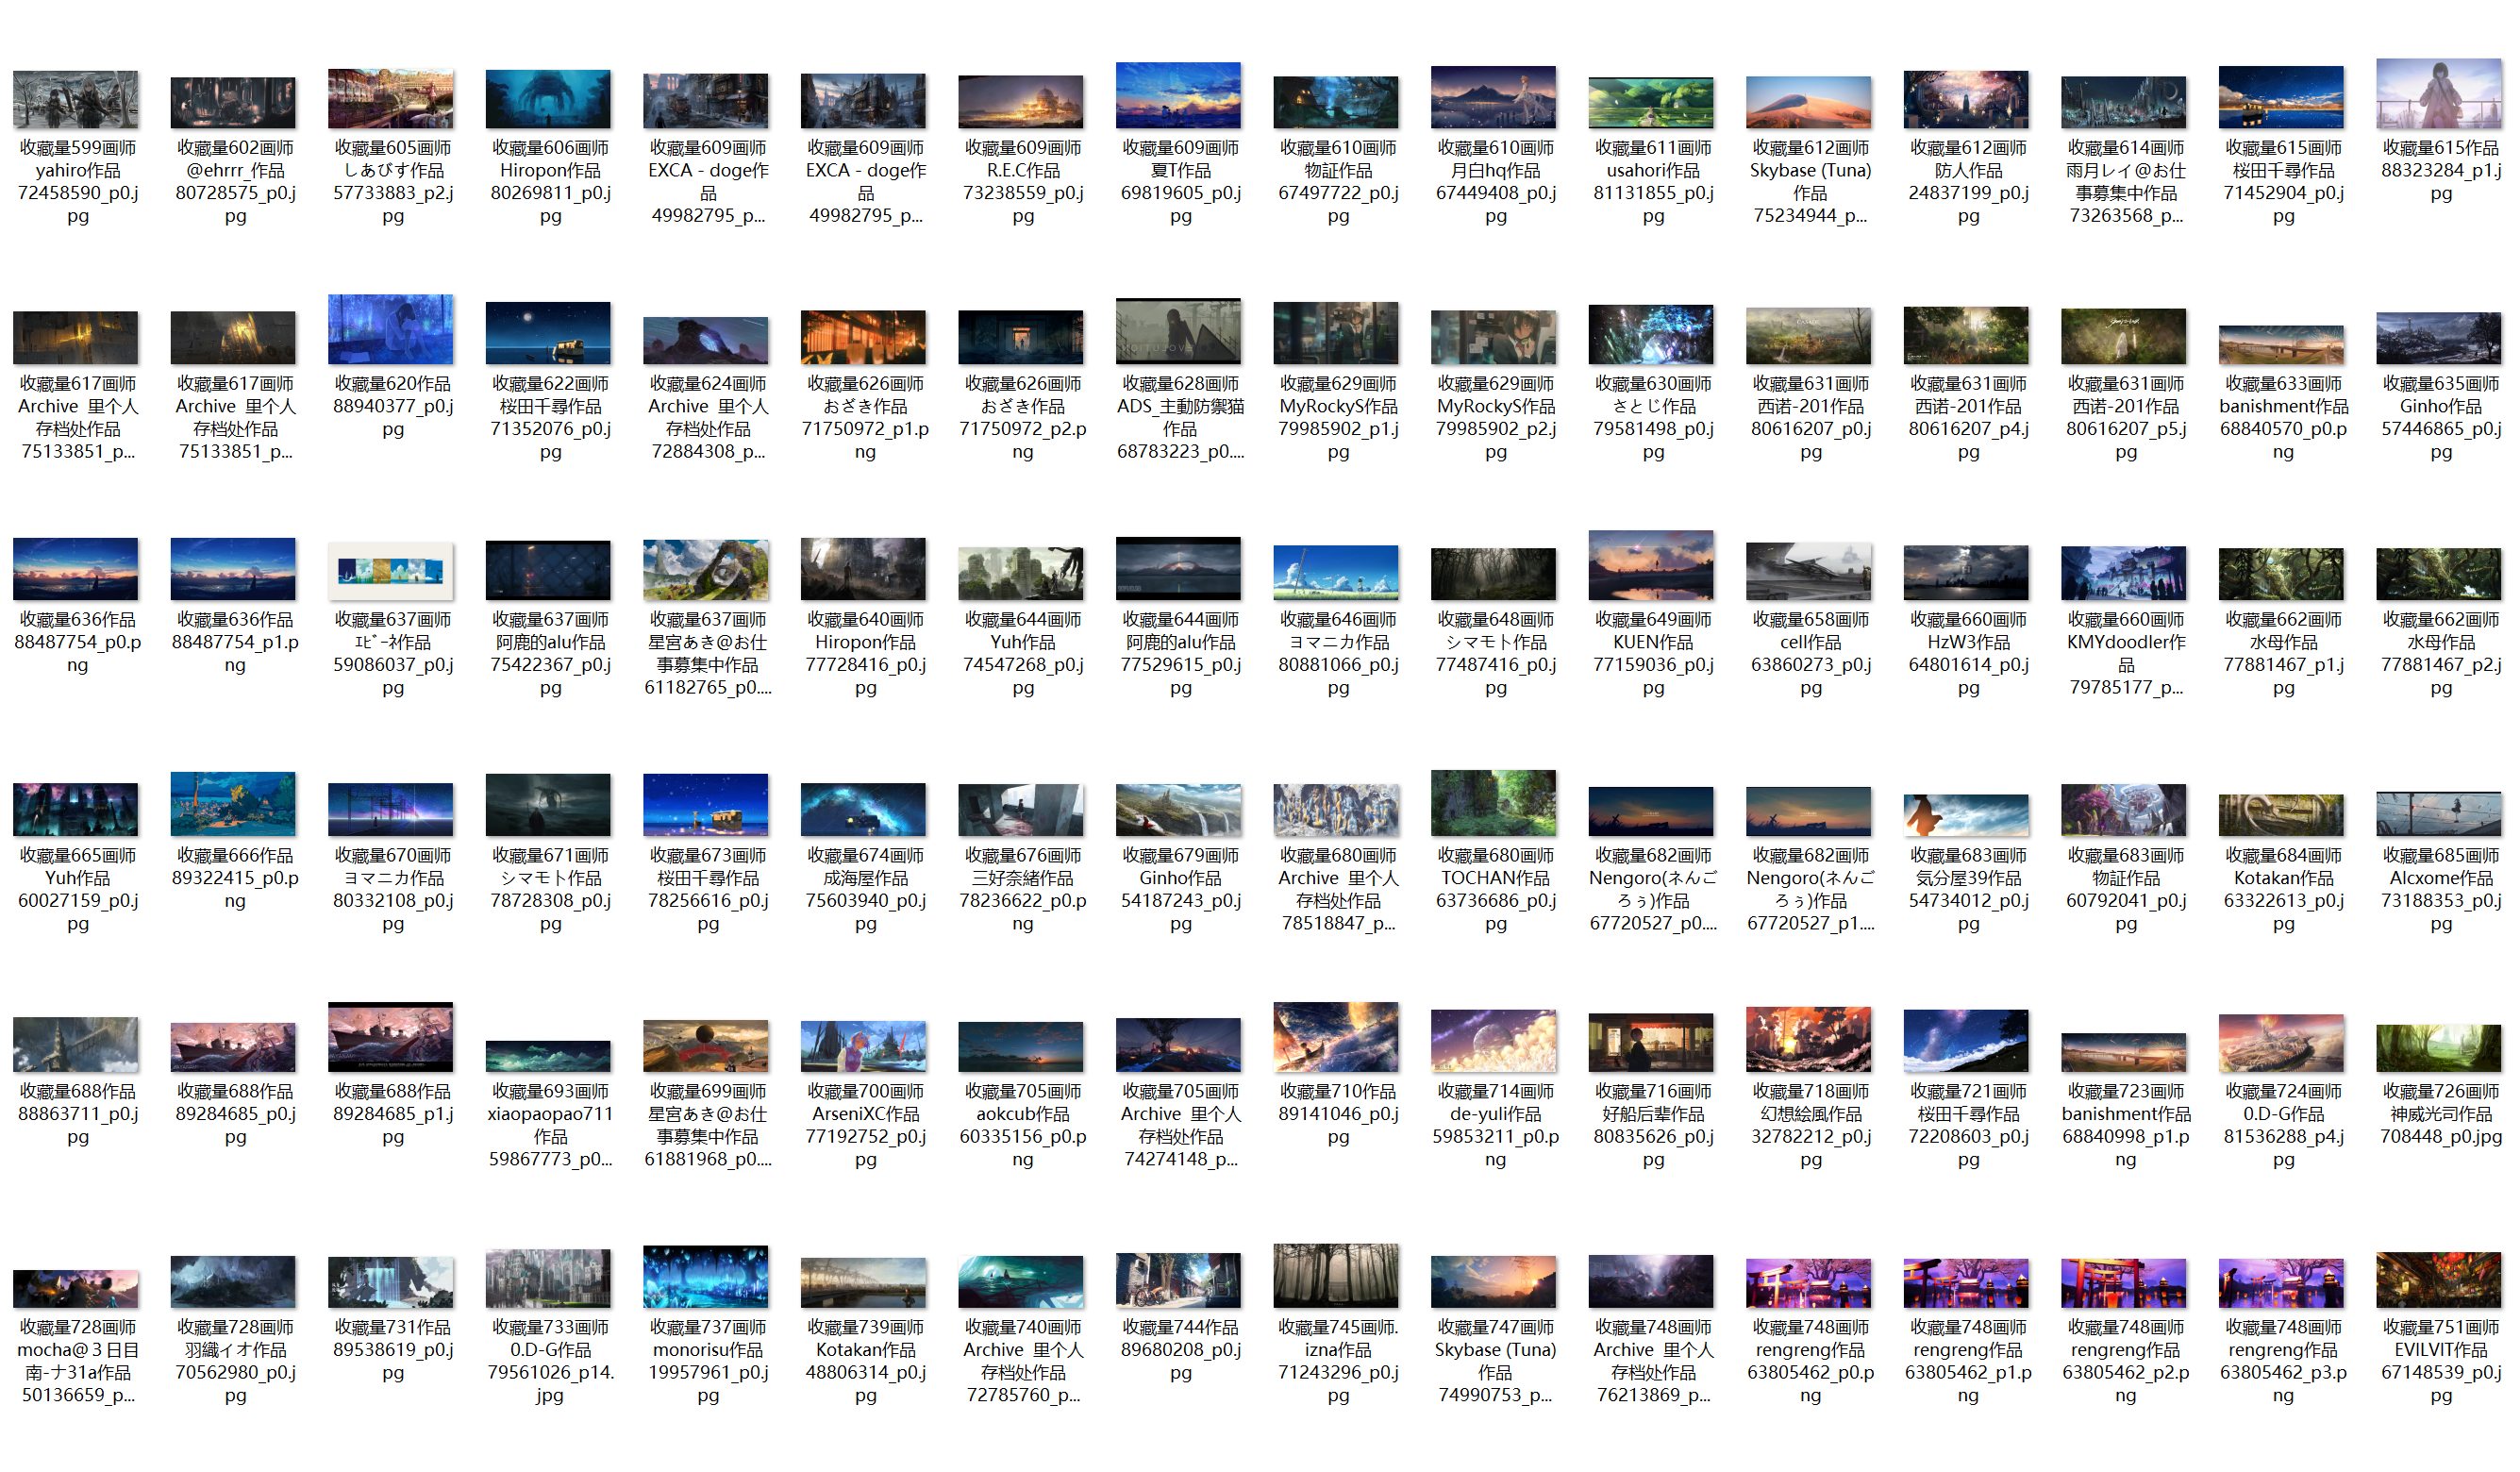
Task: Select EVILVIT 67148539_p0.jpg thumbnail
Action: point(2438,1280)
